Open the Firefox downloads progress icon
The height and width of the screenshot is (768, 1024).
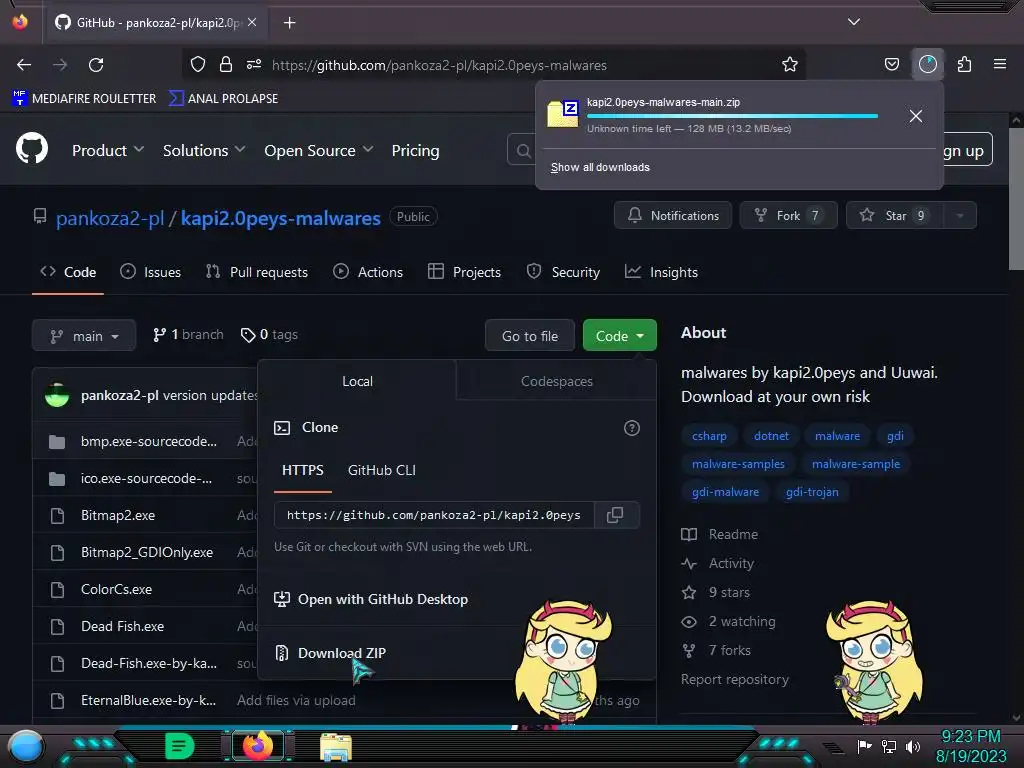coord(928,64)
